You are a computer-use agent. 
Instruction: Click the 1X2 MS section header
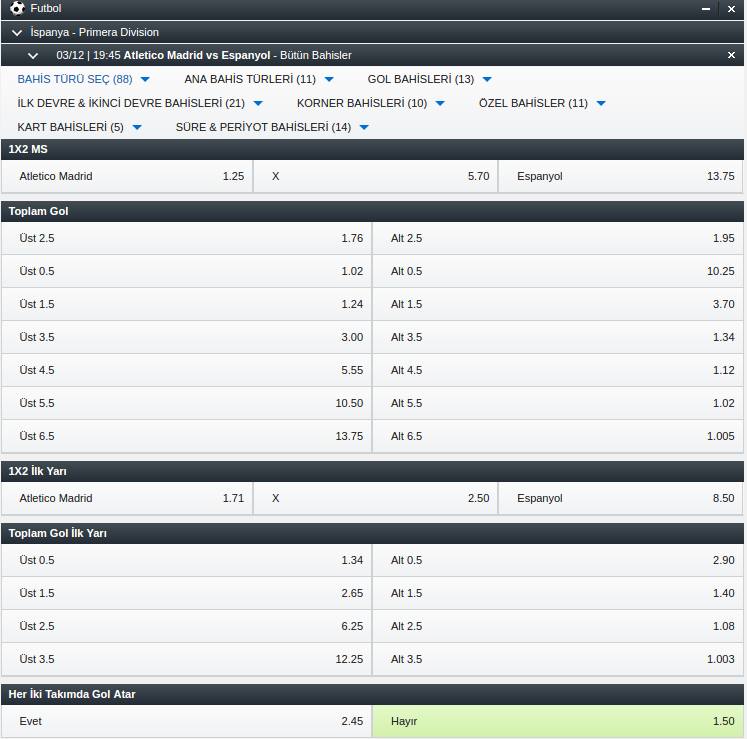point(373,149)
